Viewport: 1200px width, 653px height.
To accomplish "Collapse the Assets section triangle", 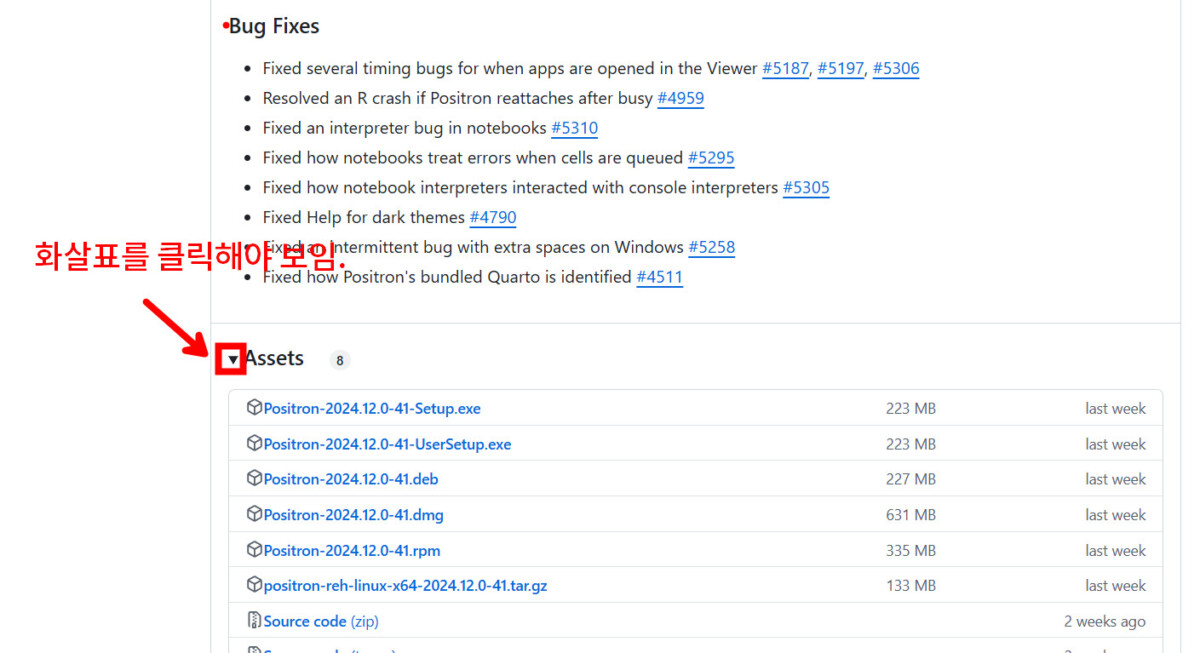I will (232, 359).
